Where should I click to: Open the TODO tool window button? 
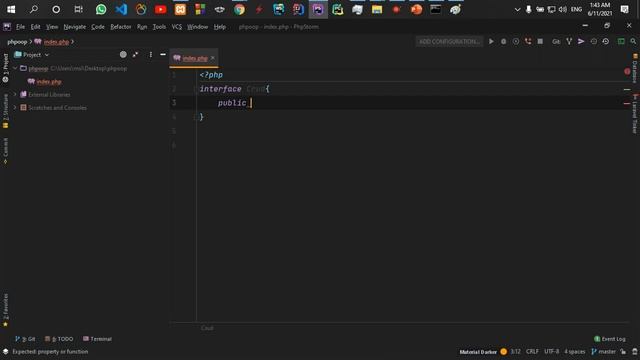pyautogui.click(x=59, y=339)
